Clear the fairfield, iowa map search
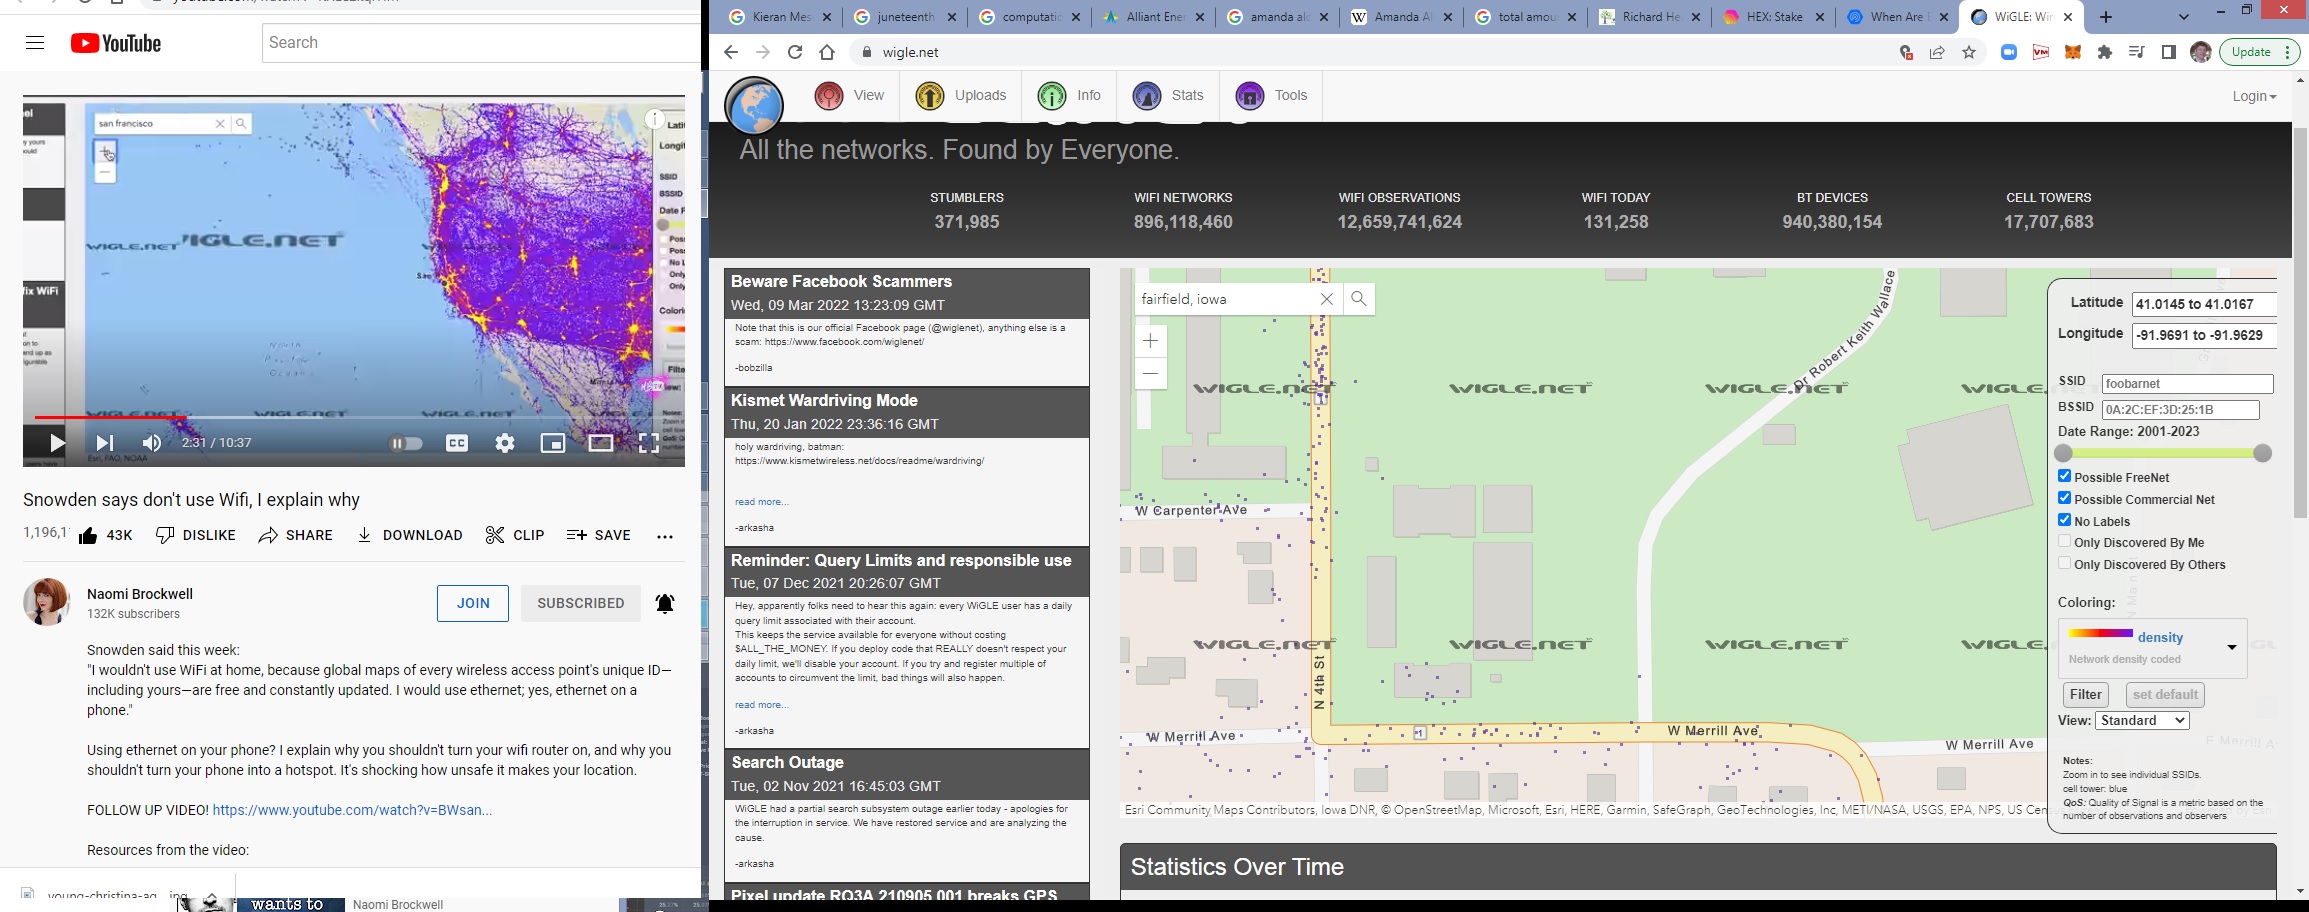 (x=1327, y=299)
